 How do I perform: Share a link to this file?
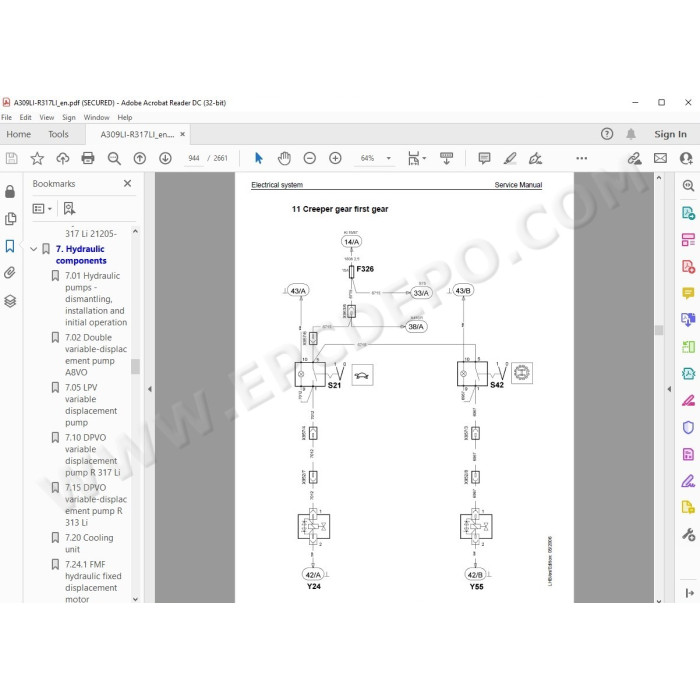click(x=634, y=158)
